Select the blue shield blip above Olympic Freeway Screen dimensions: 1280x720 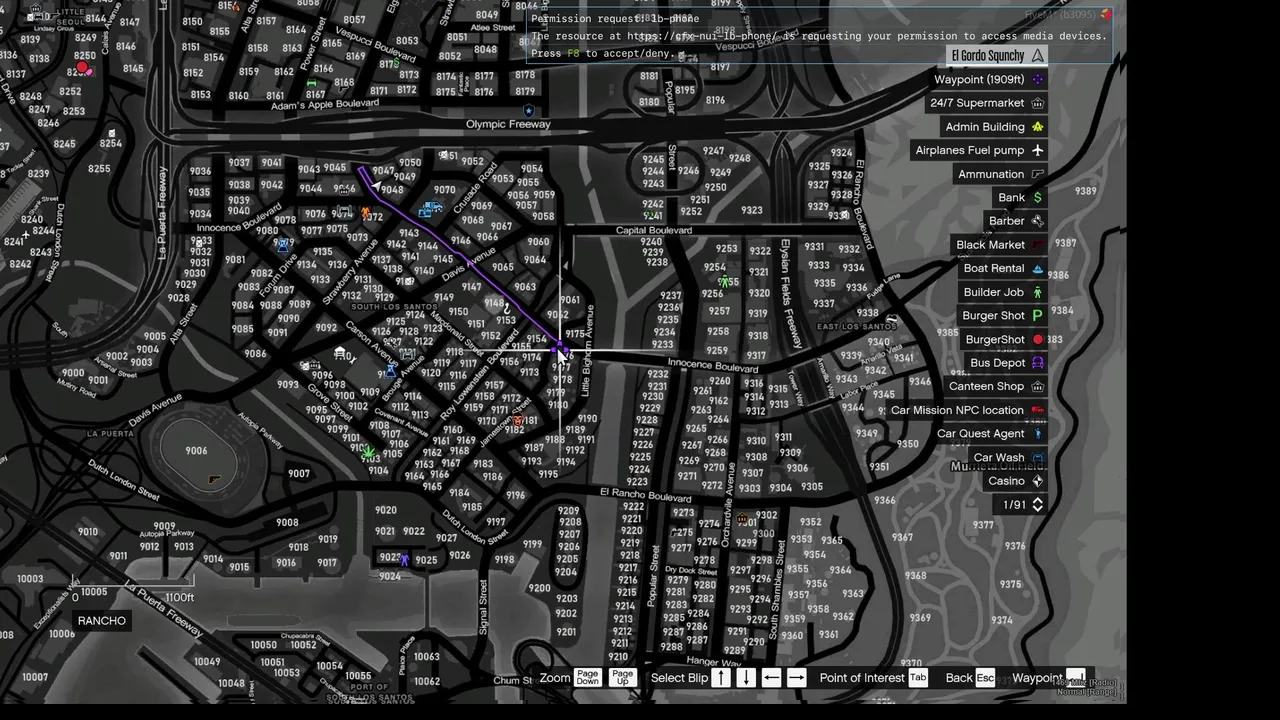coord(529,111)
